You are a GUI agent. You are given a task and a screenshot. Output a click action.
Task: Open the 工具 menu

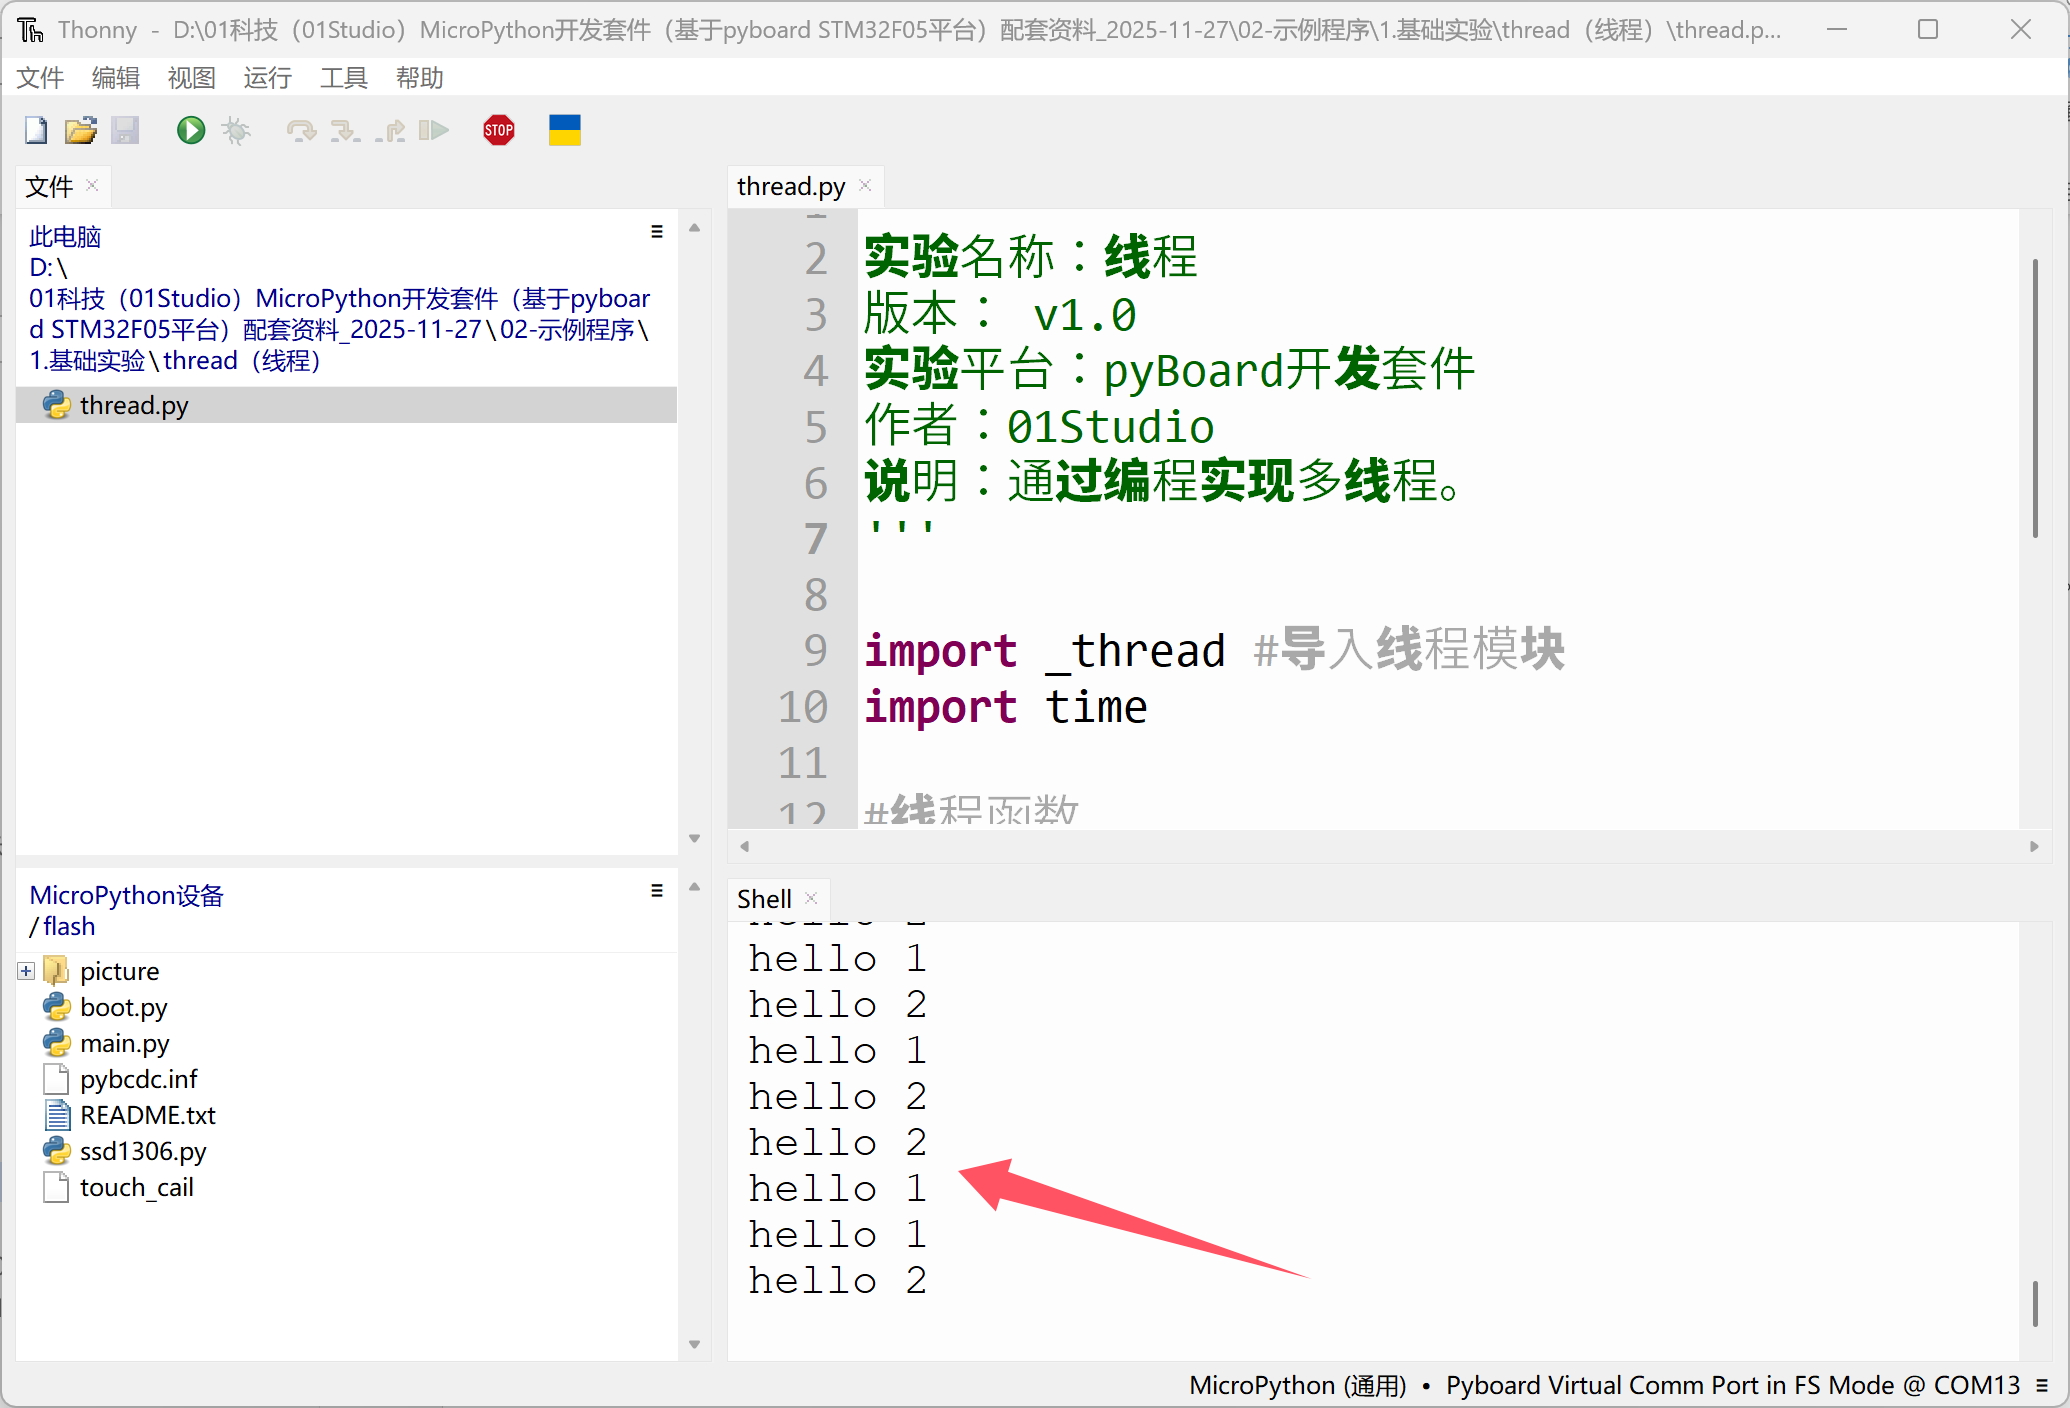[343, 78]
